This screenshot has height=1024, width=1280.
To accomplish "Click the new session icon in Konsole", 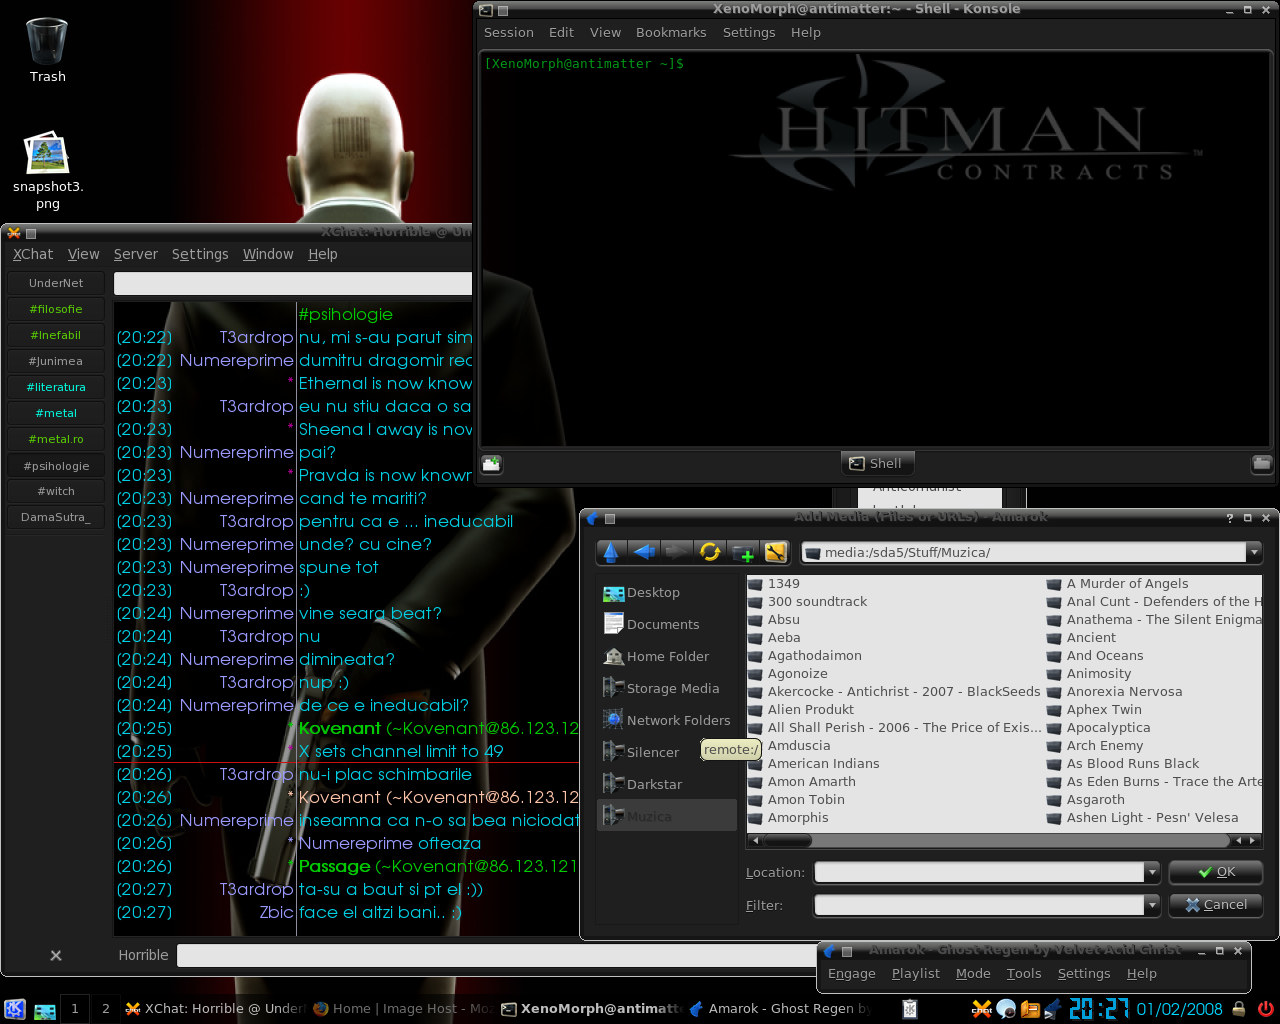I will (492, 463).
